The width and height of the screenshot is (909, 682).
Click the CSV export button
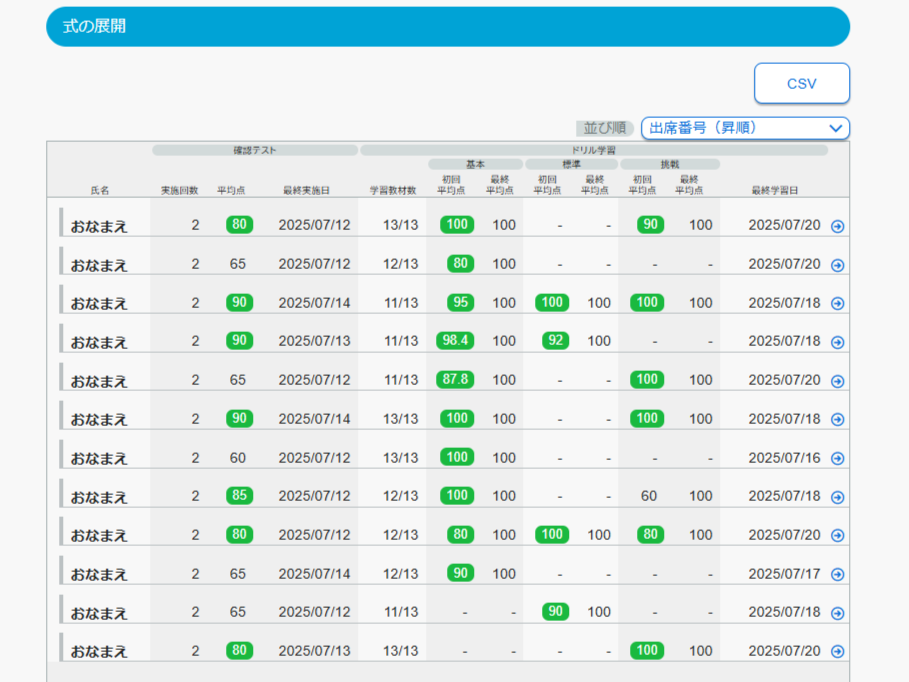(801, 84)
